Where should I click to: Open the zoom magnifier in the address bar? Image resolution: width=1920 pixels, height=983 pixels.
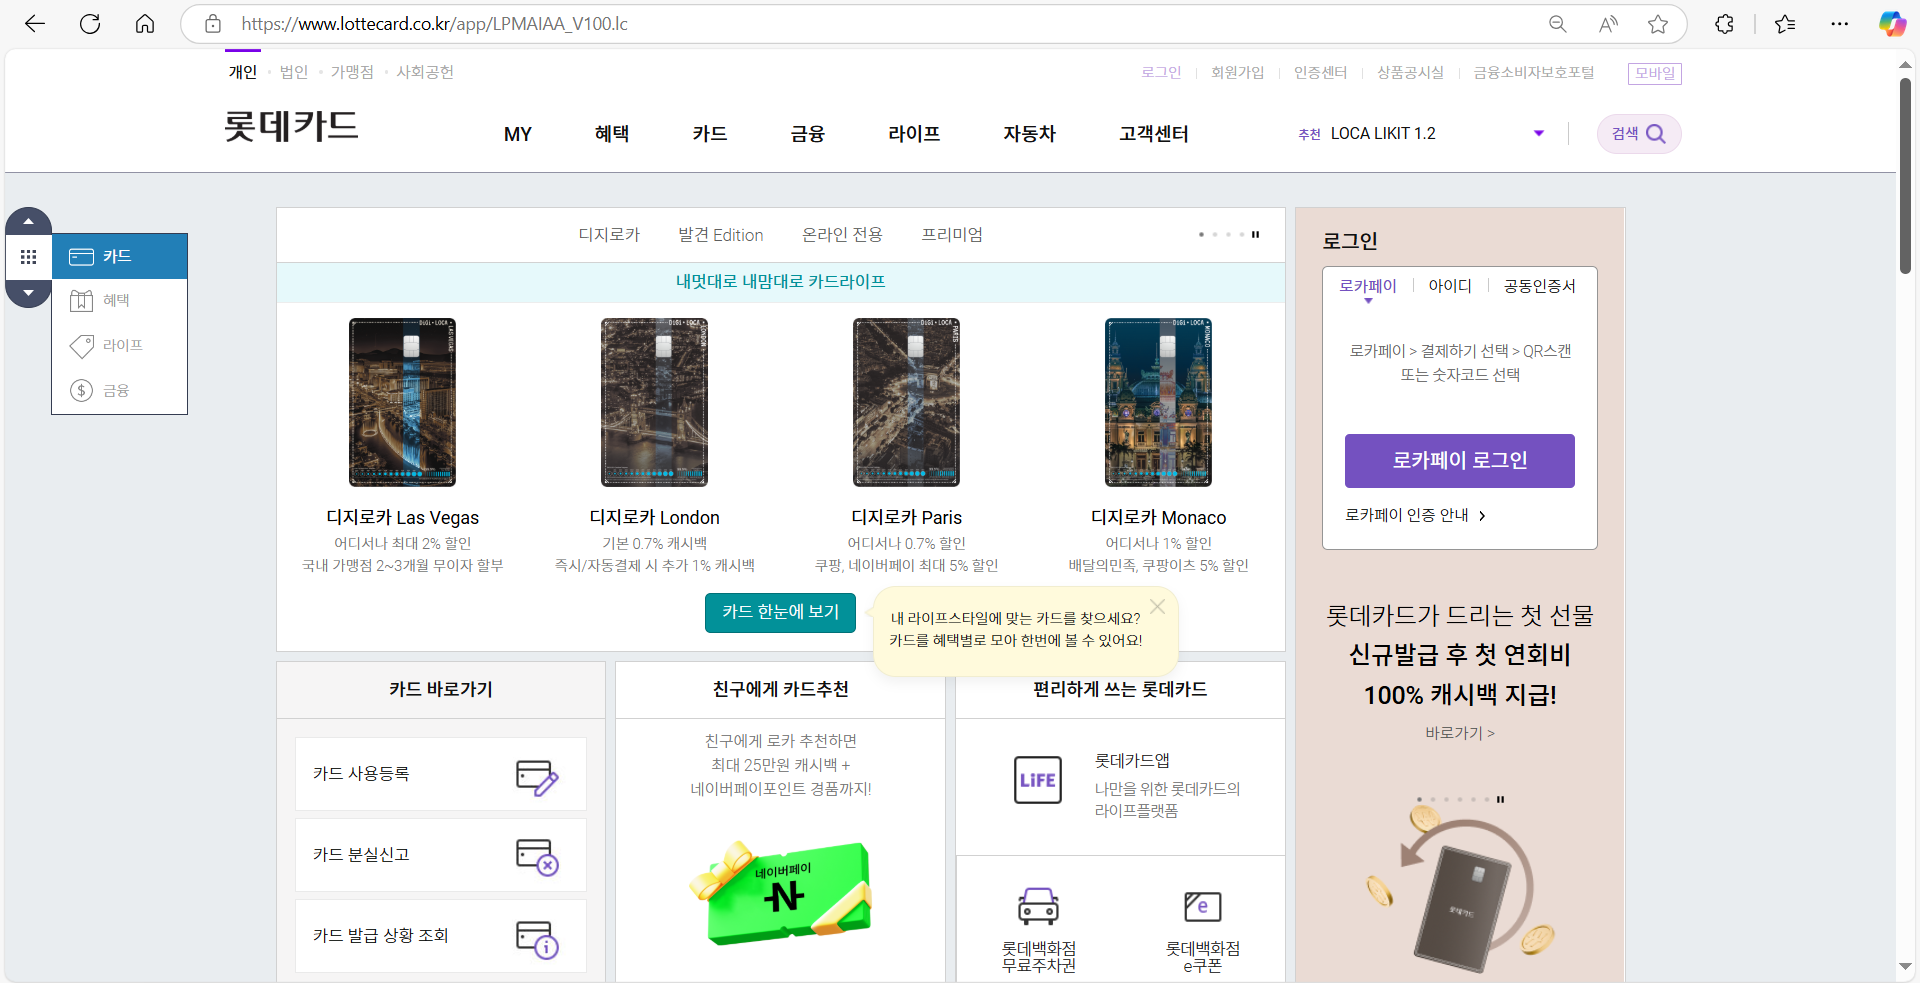(1557, 24)
